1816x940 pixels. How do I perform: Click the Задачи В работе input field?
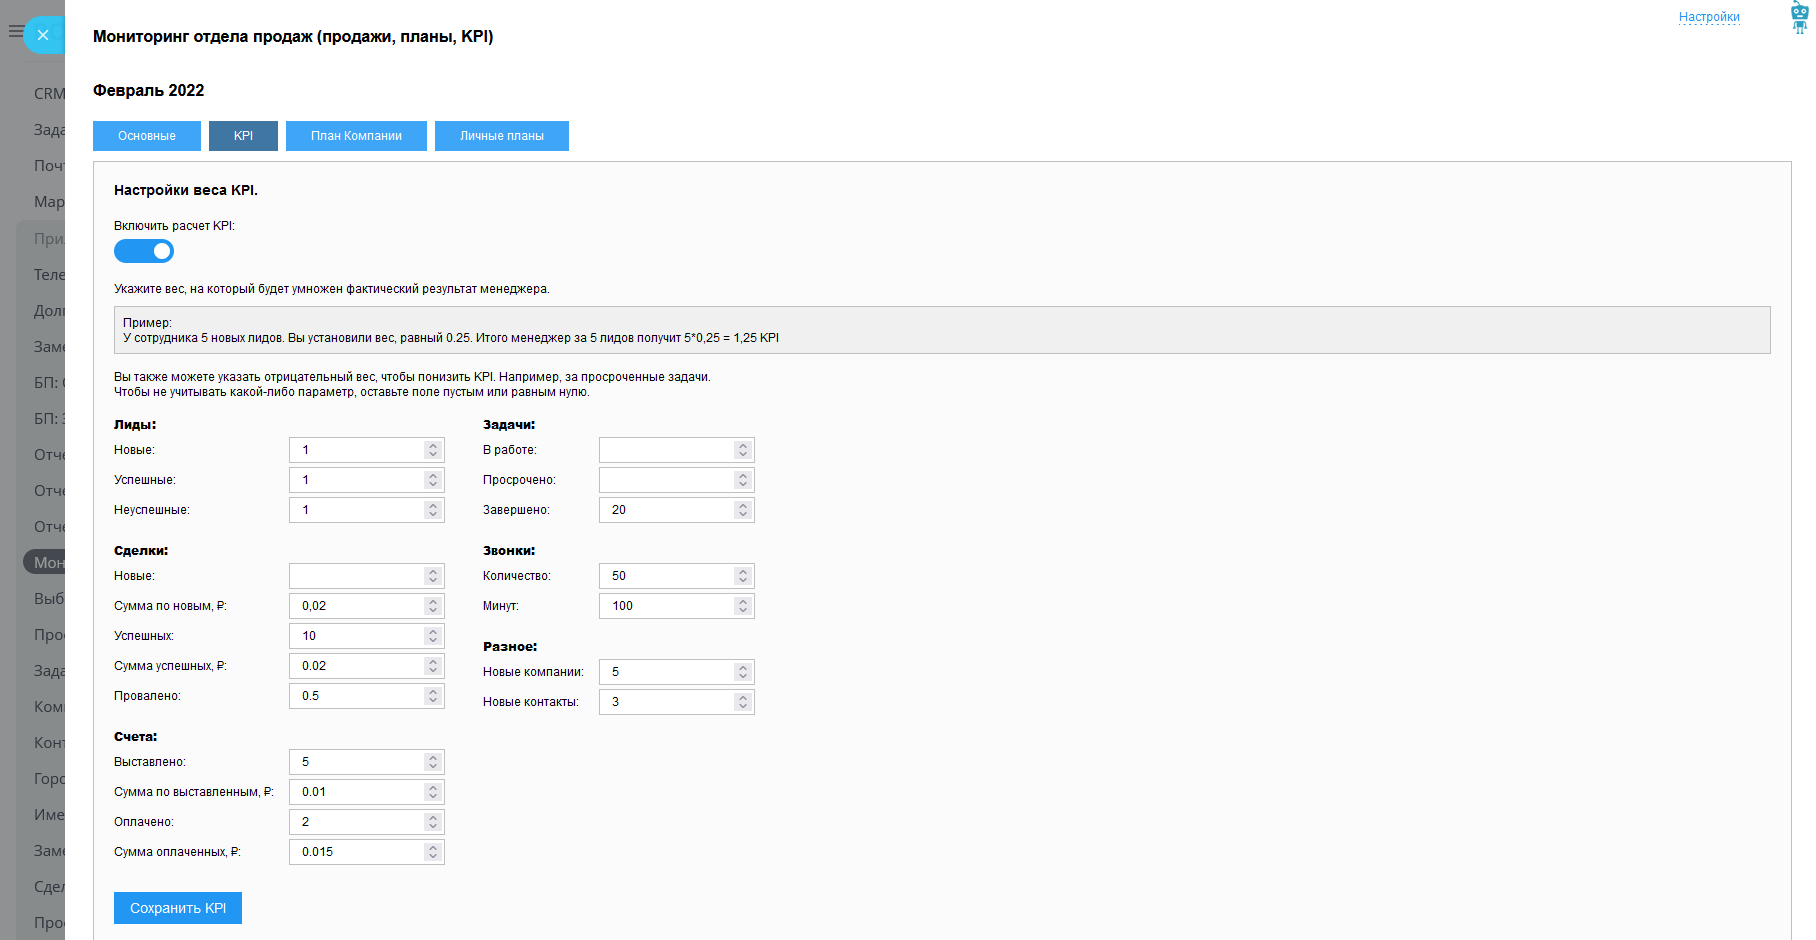tap(665, 450)
